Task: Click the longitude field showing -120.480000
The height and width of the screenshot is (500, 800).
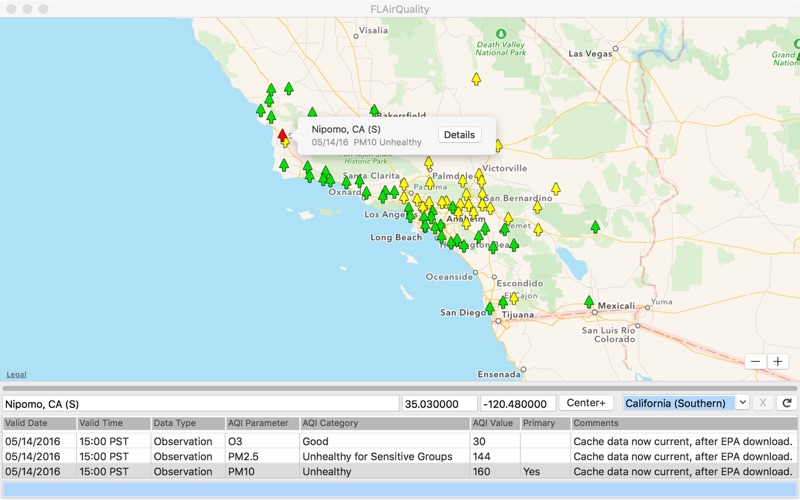Action: [x=516, y=404]
